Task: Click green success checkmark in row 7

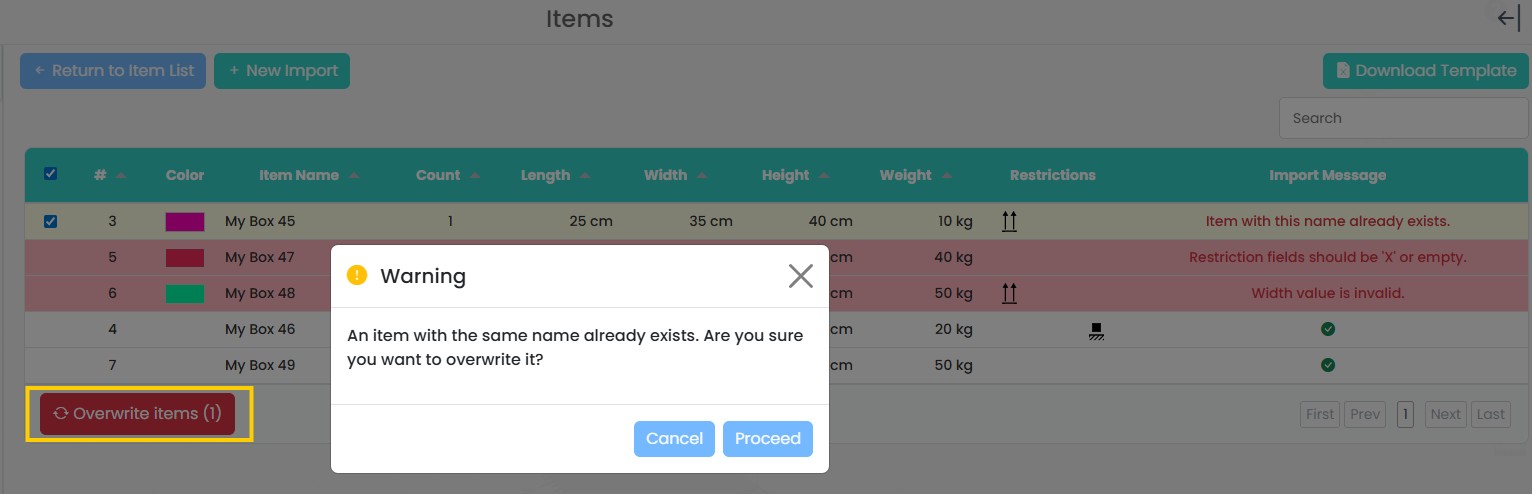Action: click(1327, 365)
